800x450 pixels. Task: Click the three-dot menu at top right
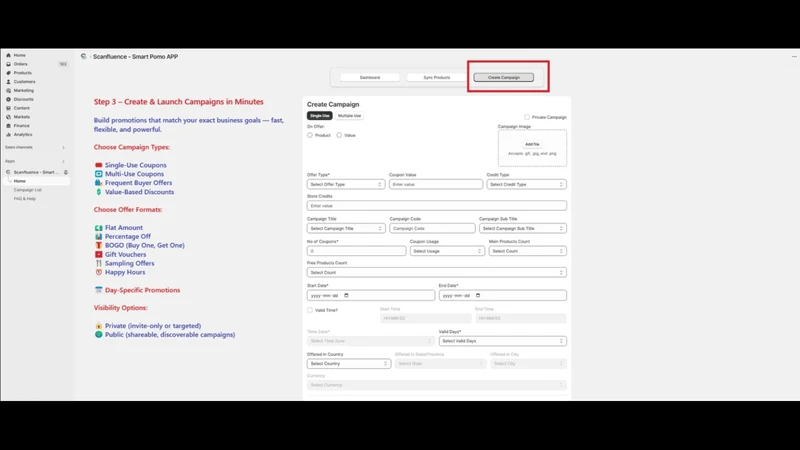click(x=794, y=57)
